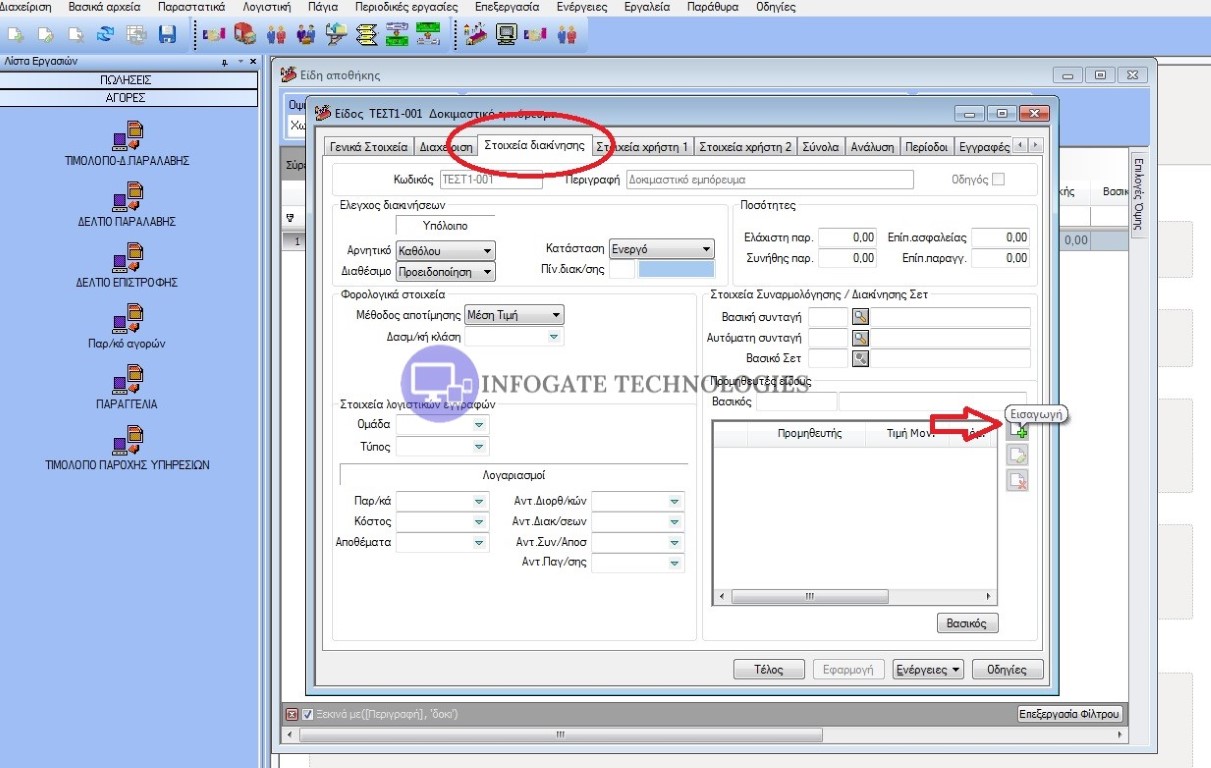Click the Επεξεργασία Φίλτρου button
The width and height of the screenshot is (1211, 768).
1069,715
